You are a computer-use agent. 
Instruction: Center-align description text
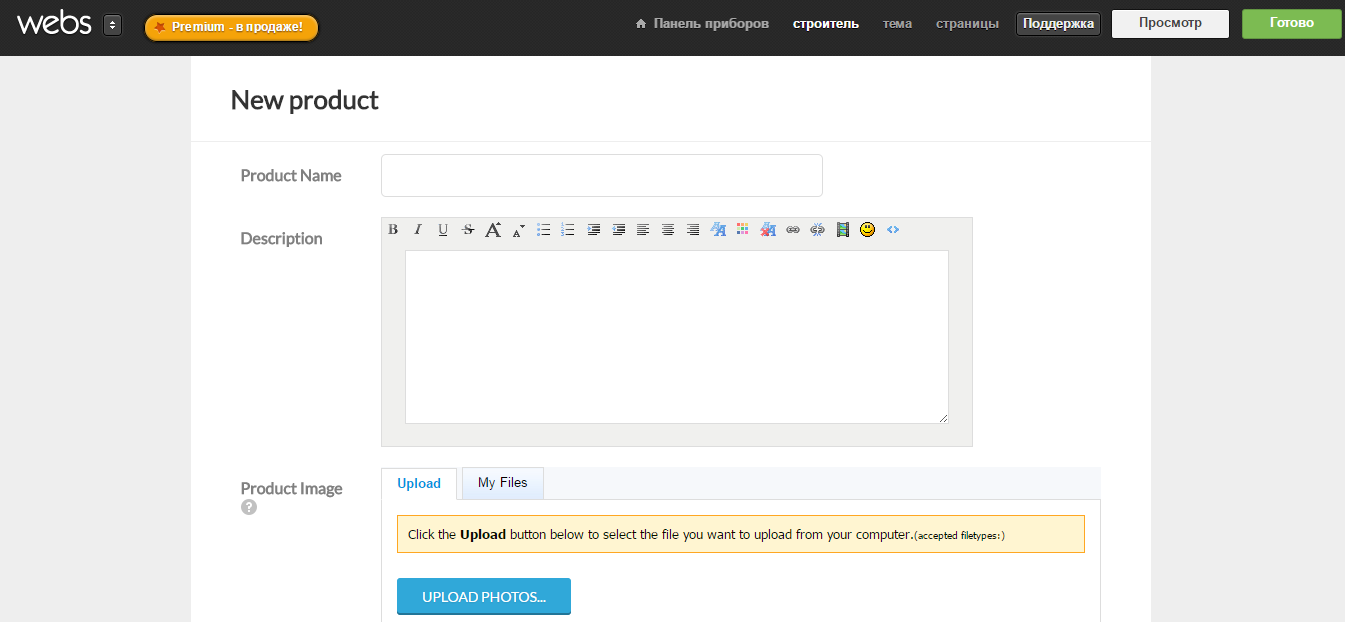pyautogui.click(x=668, y=230)
